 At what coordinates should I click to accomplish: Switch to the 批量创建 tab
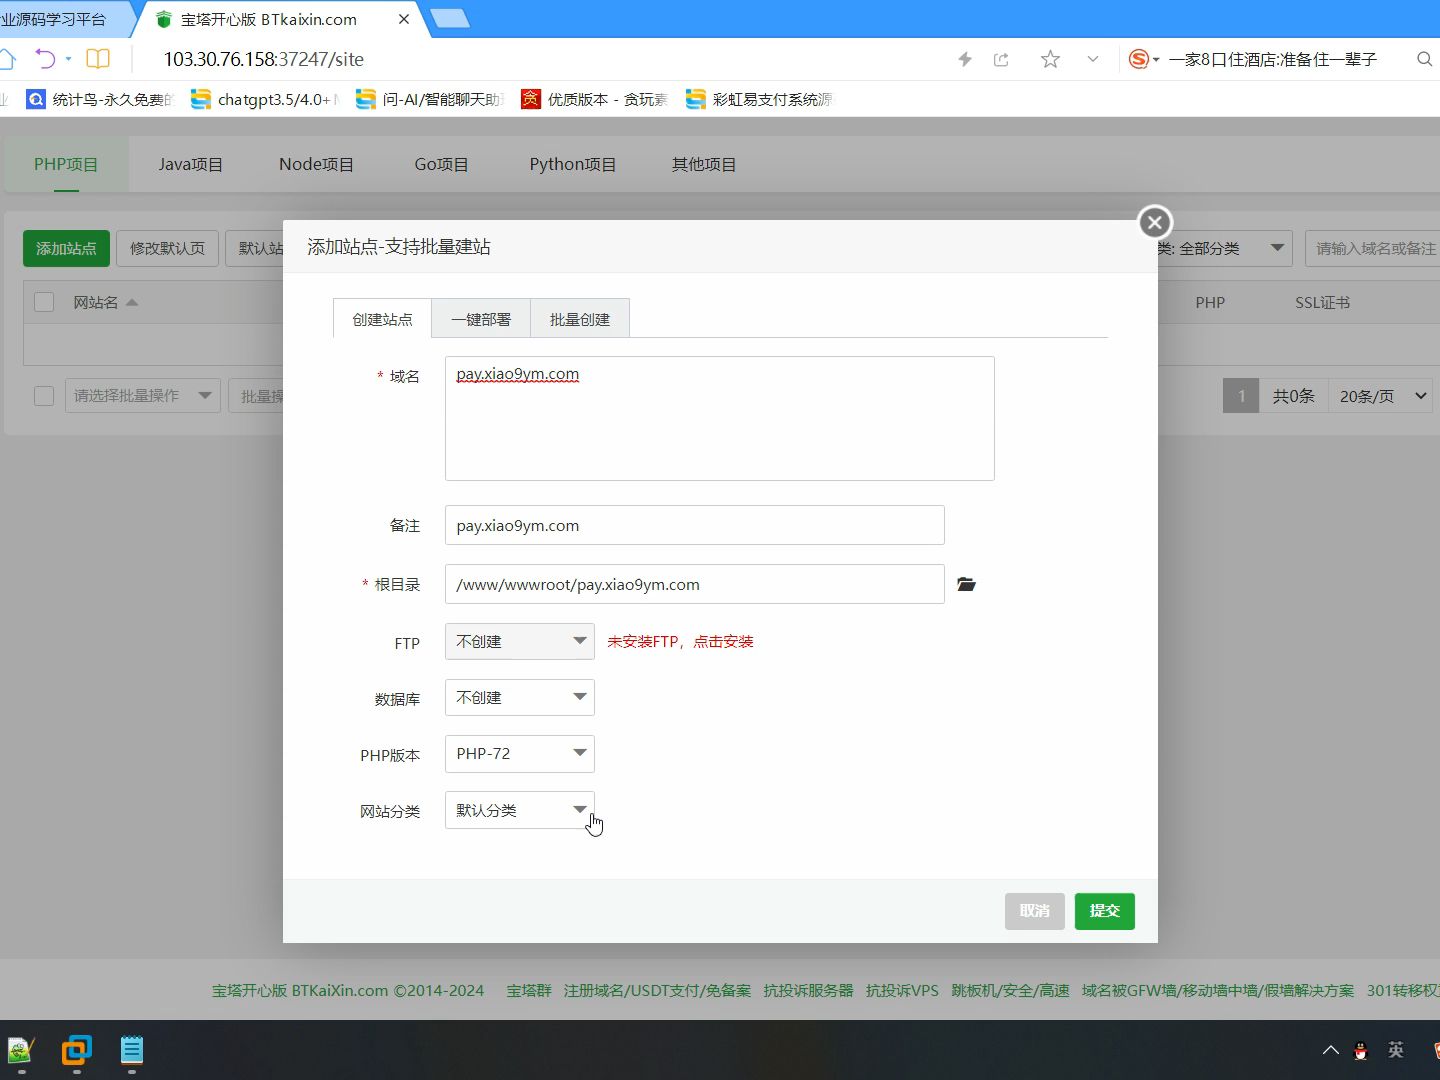[x=580, y=319]
